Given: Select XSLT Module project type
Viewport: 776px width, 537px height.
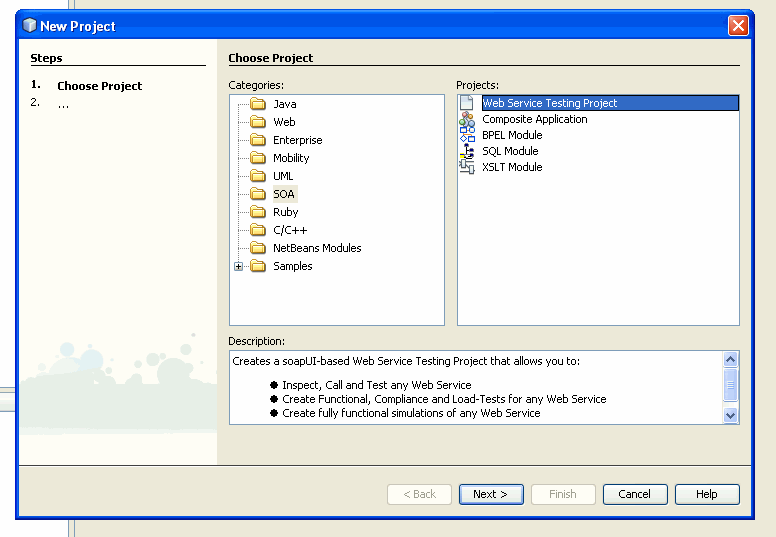Looking at the screenshot, I should click(512, 167).
